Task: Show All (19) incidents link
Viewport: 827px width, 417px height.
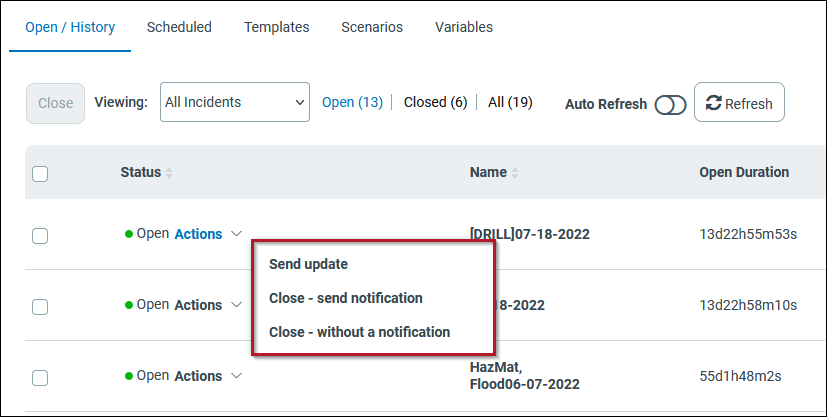Action: [x=510, y=102]
